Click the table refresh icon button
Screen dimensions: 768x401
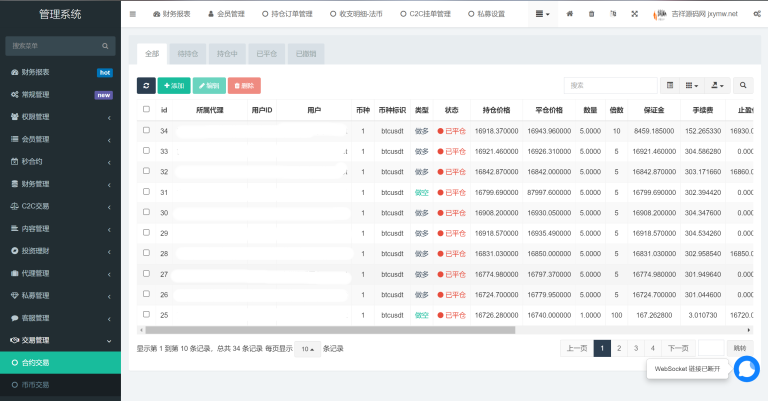click(x=146, y=86)
